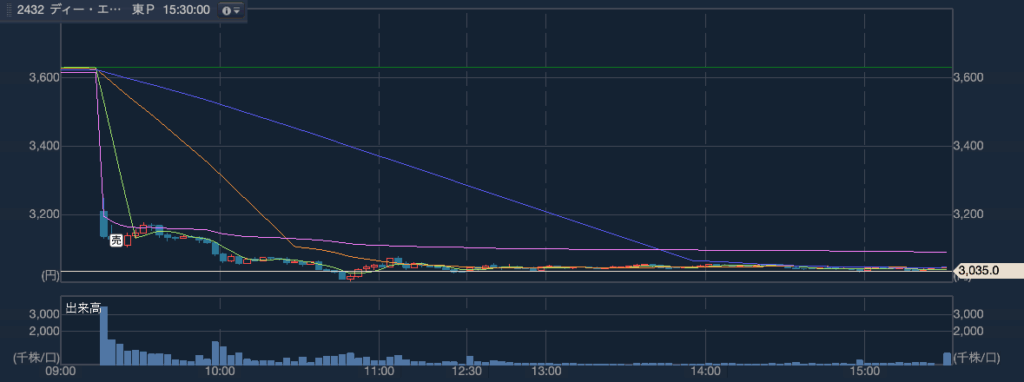Image resolution: width=1024 pixels, height=382 pixels.
Task: Click the 10:00 time axis label
Action: pyautogui.click(x=220, y=372)
